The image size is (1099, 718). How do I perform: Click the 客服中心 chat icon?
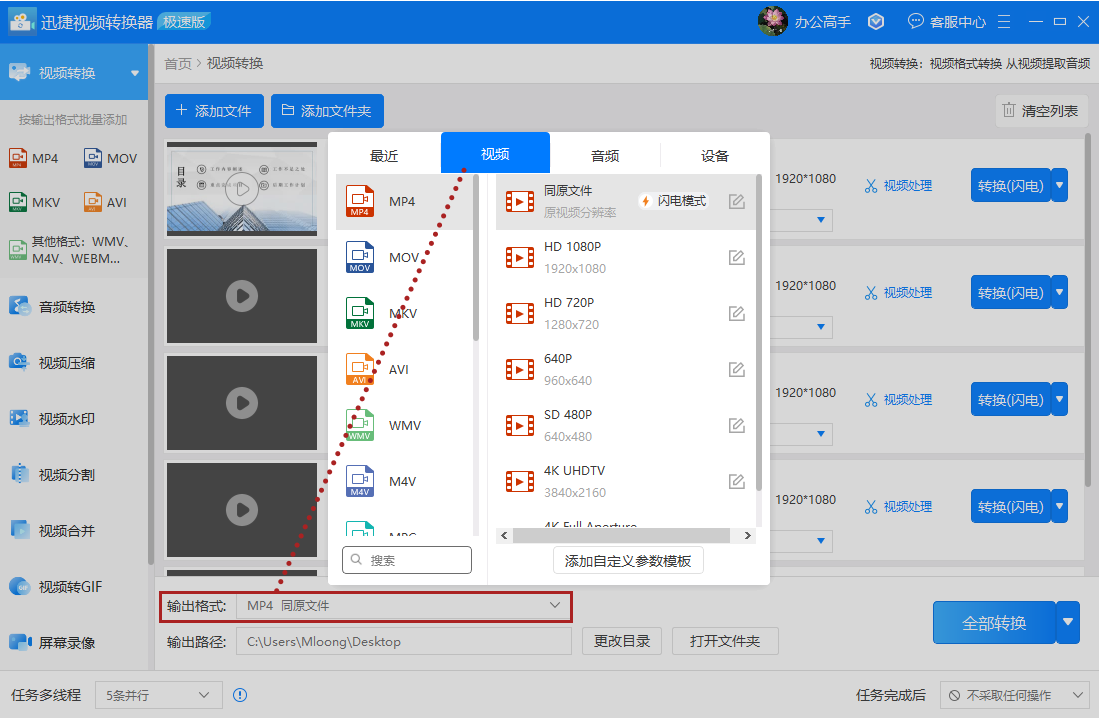(915, 21)
